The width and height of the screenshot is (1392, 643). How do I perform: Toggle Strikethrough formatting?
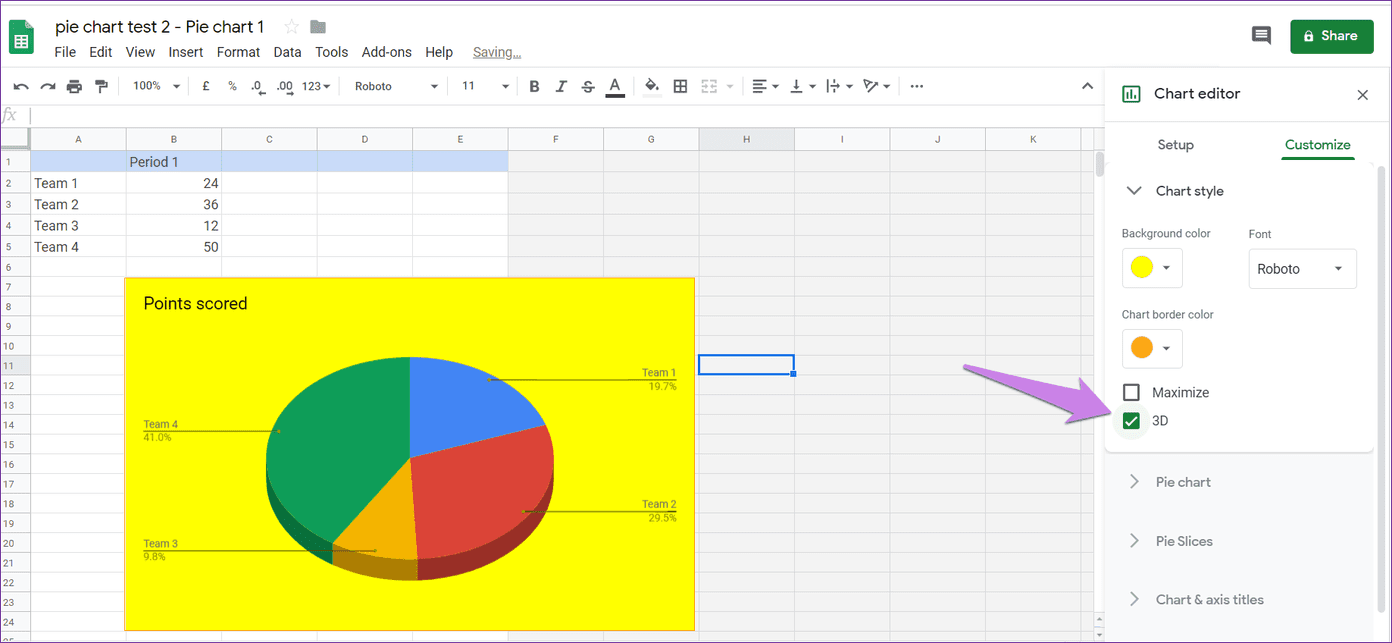point(588,87)
